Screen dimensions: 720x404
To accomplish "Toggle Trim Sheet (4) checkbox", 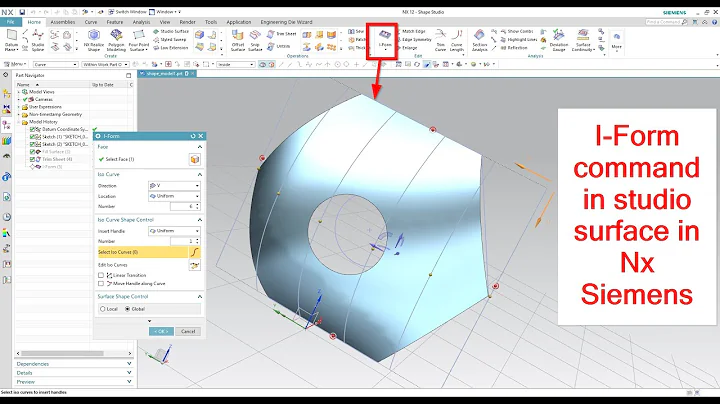I will [x=33, y=159].
